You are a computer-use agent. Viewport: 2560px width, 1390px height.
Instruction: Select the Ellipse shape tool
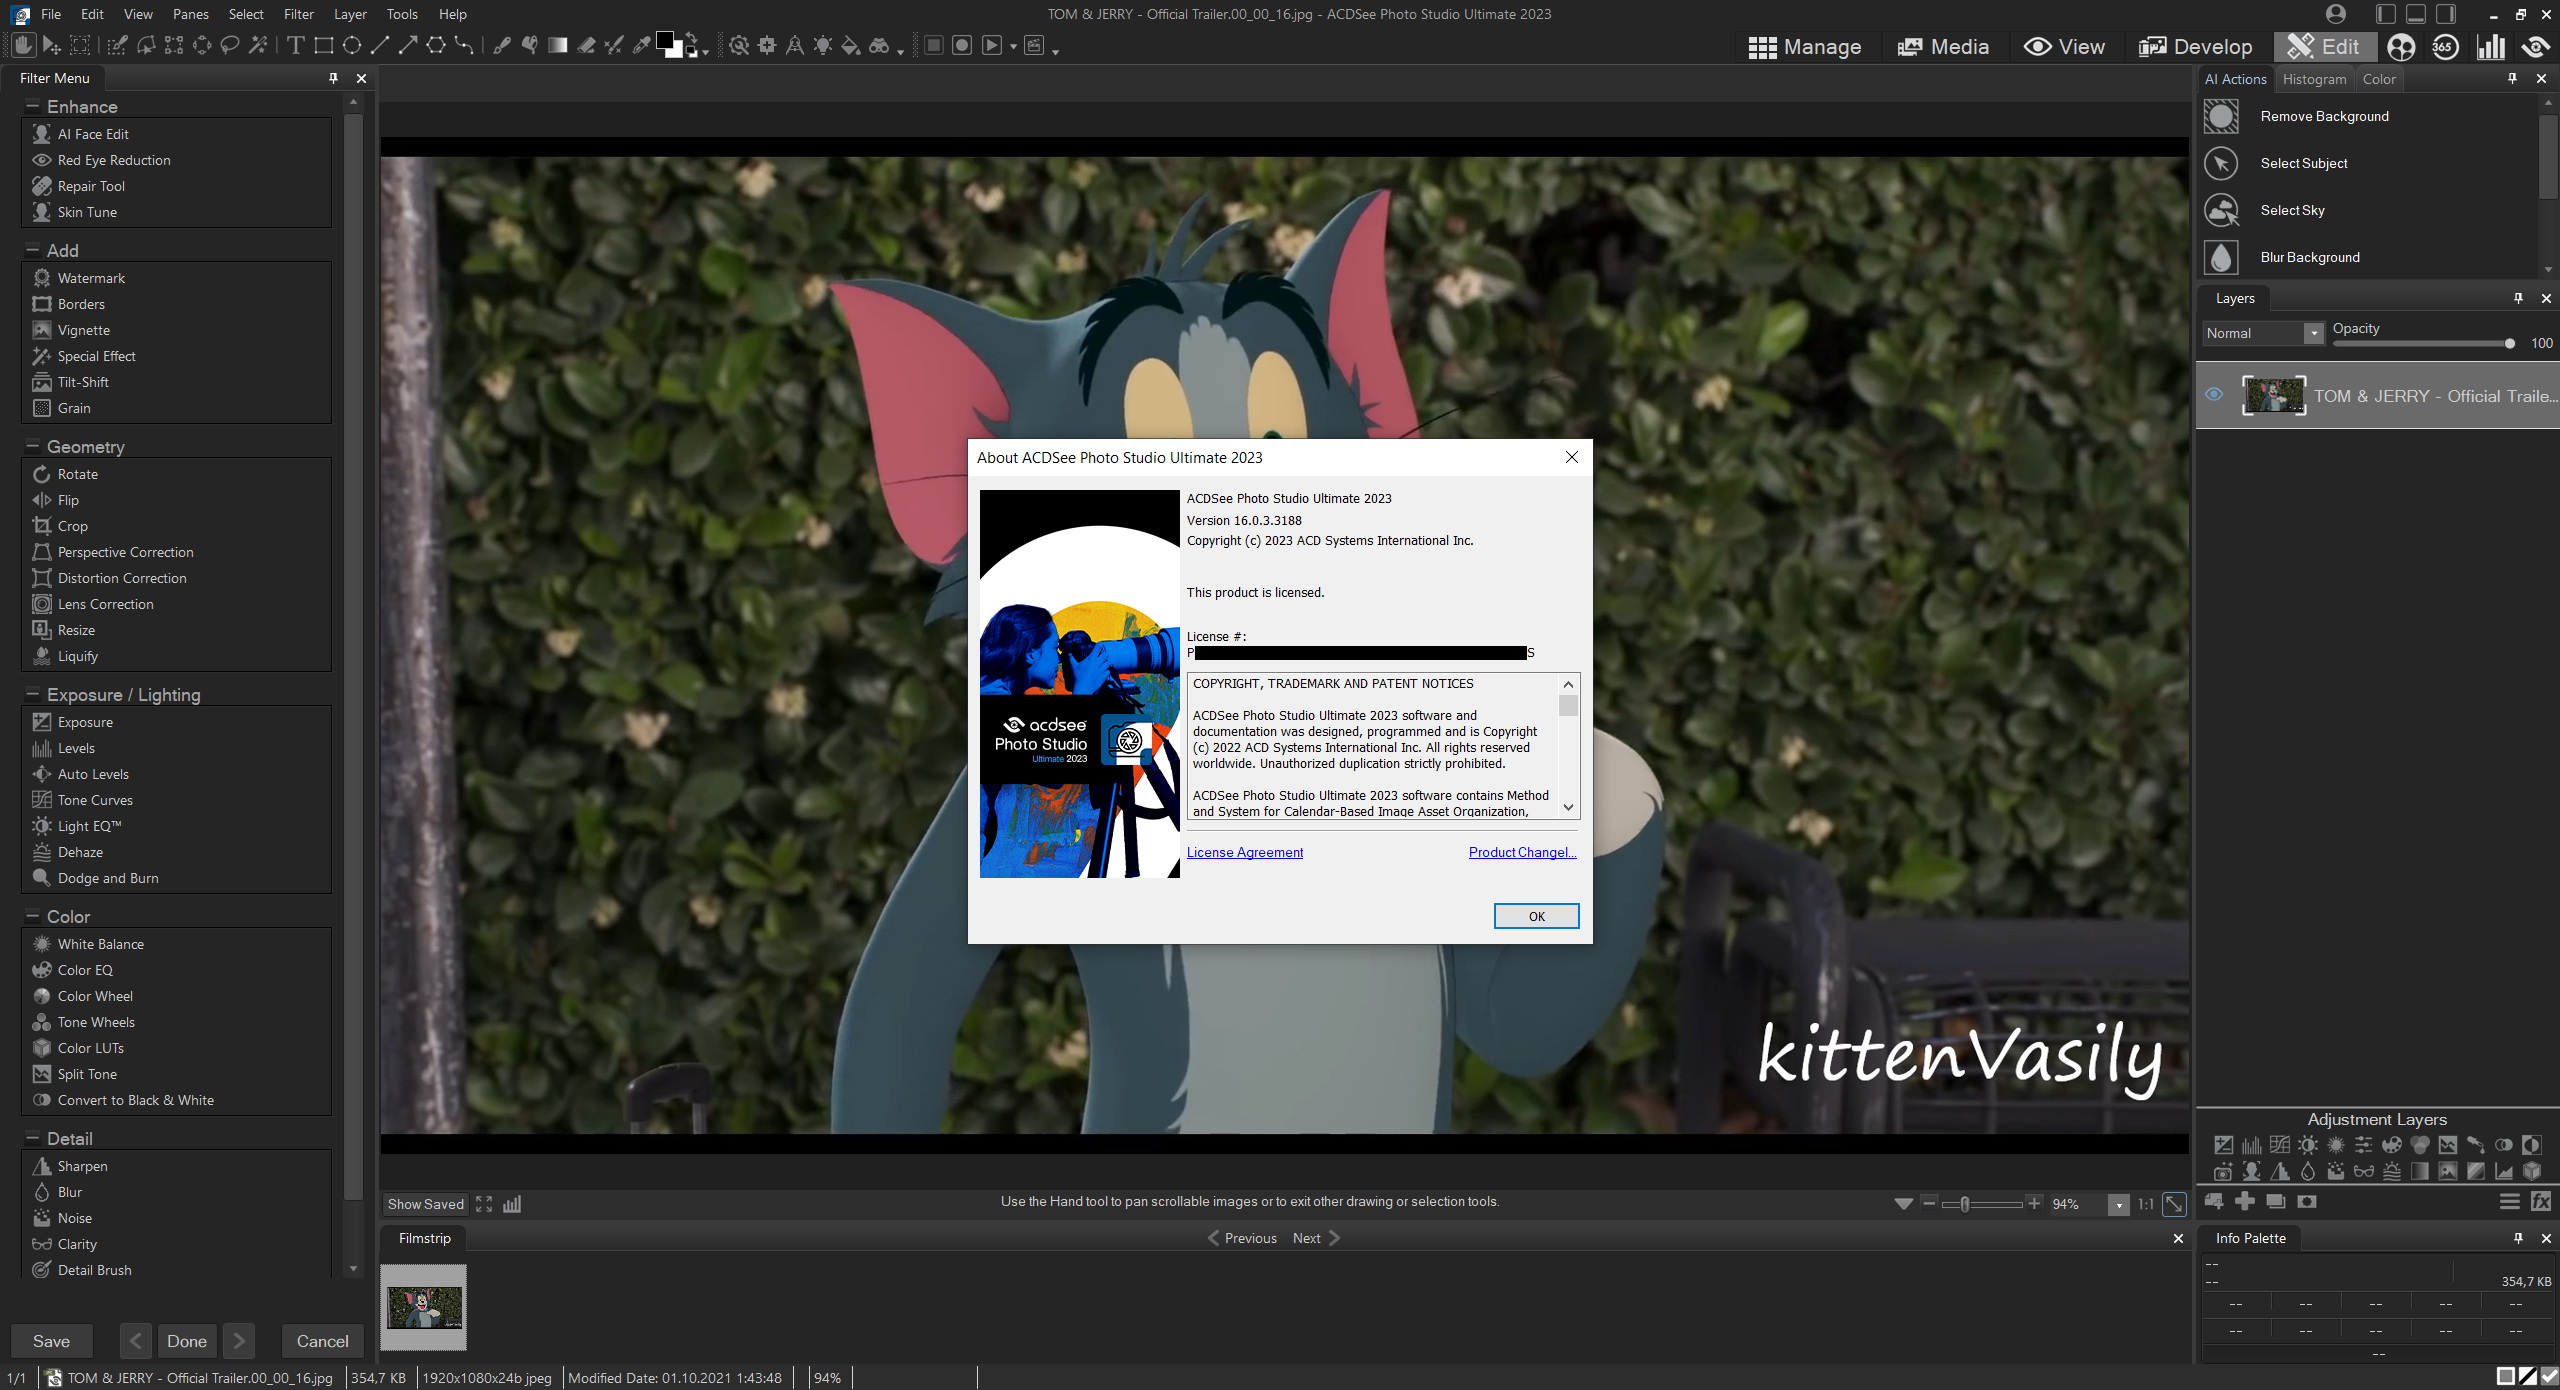[x=351, y=45]
